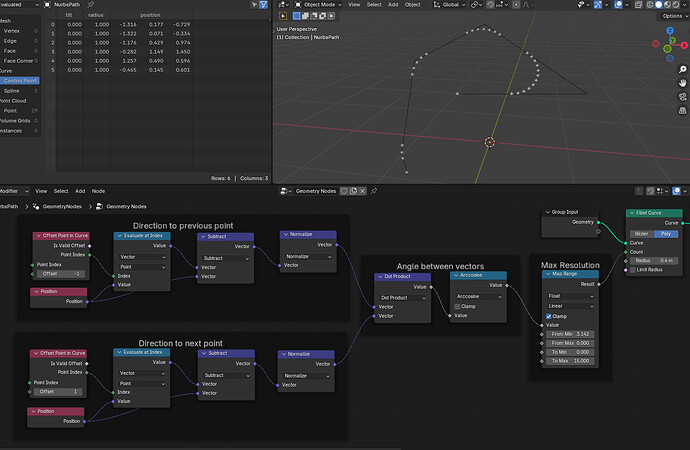This screenshot has width=690, height=450.
Task: Click the node group browse icon
Action: click(285, 191)
